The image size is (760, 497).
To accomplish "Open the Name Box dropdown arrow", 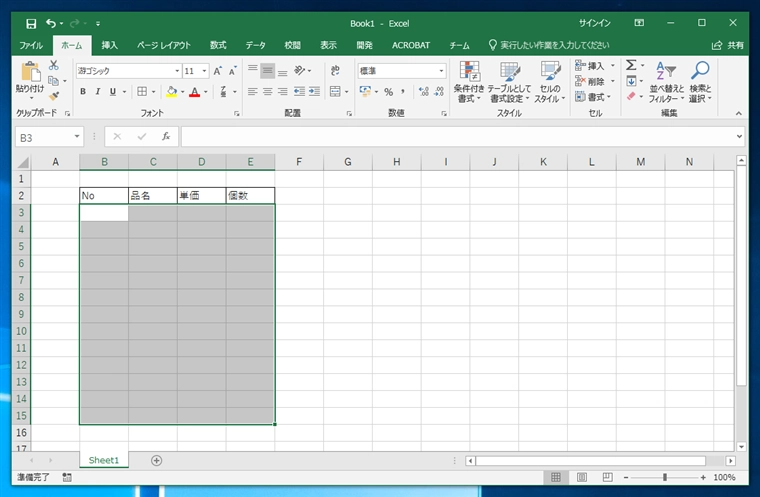I will (77, 137).
